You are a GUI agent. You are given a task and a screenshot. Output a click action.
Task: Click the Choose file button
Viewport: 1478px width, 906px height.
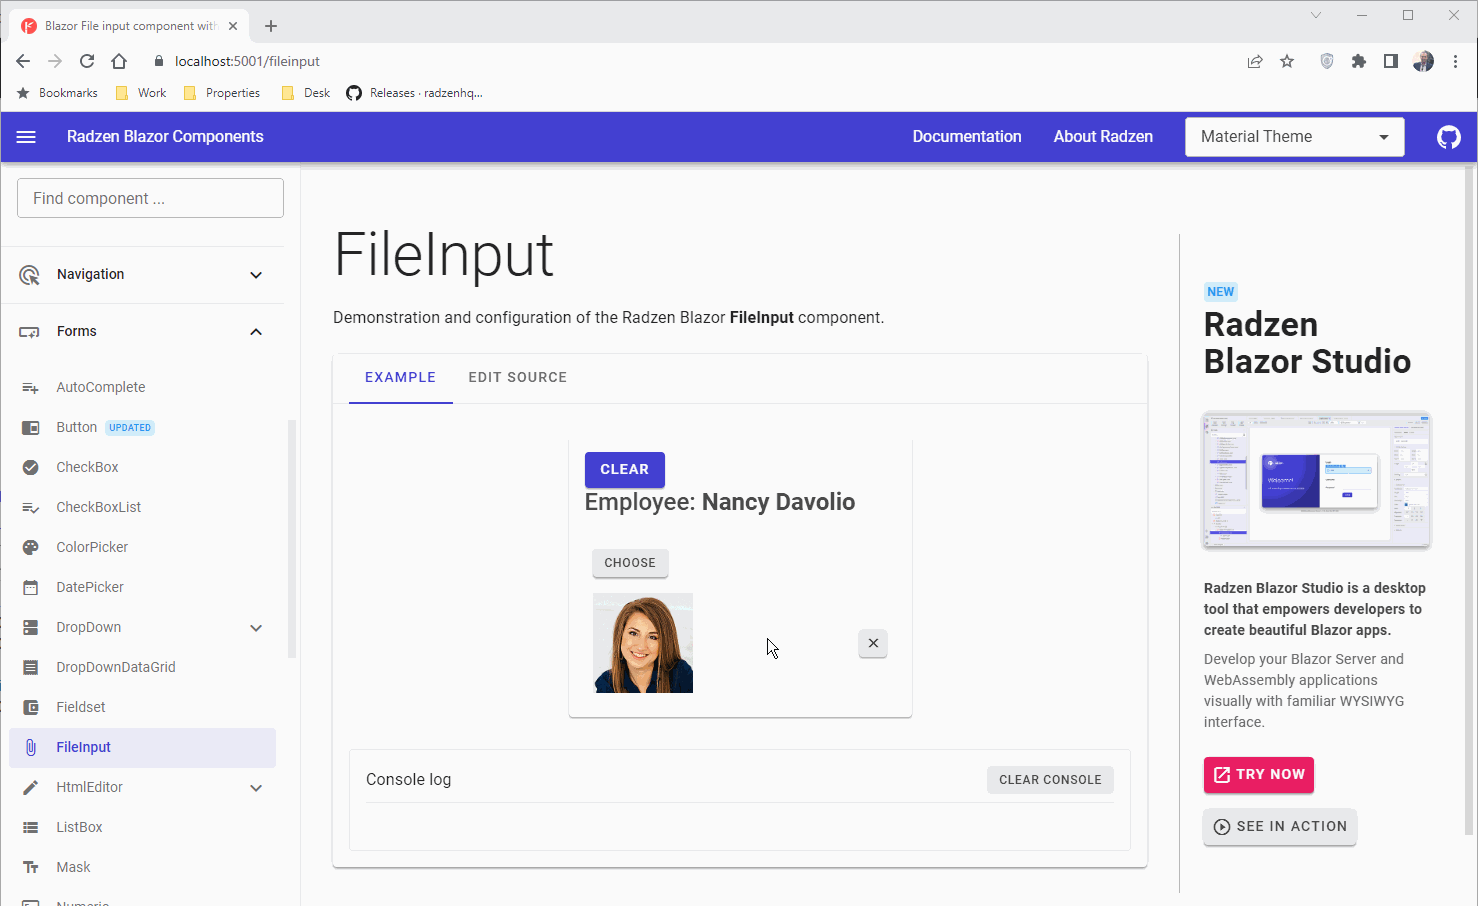pyautogui.click(x=630, y=563)
